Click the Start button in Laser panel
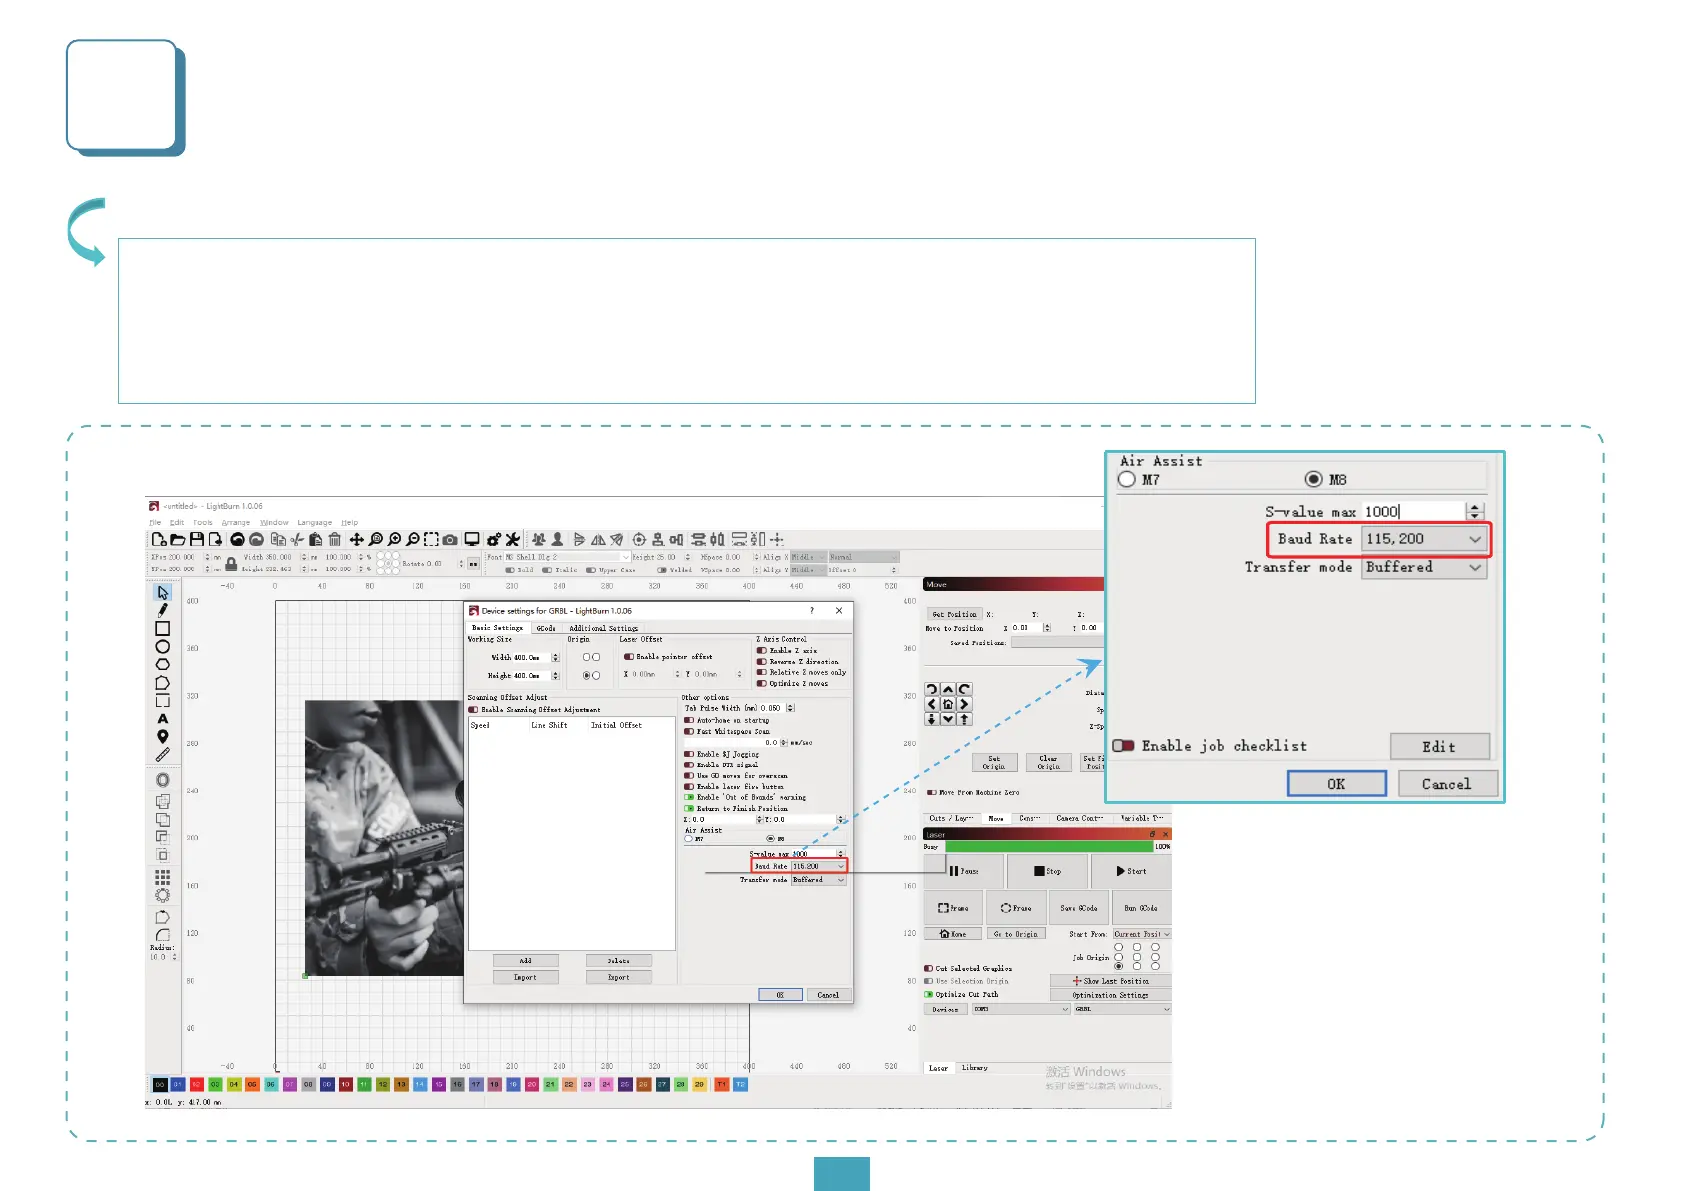 click(1131, 871)
